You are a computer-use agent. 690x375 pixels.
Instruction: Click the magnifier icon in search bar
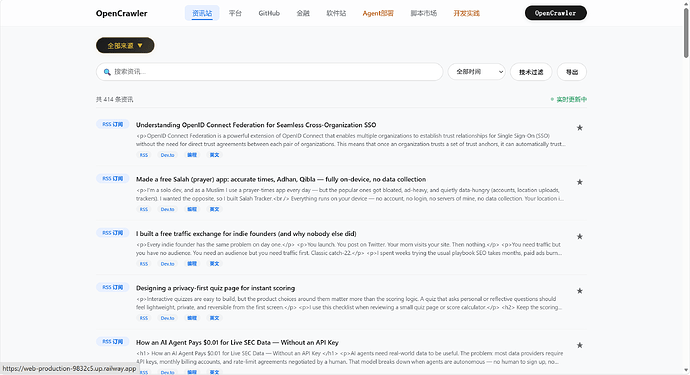(x=107, y=72)
